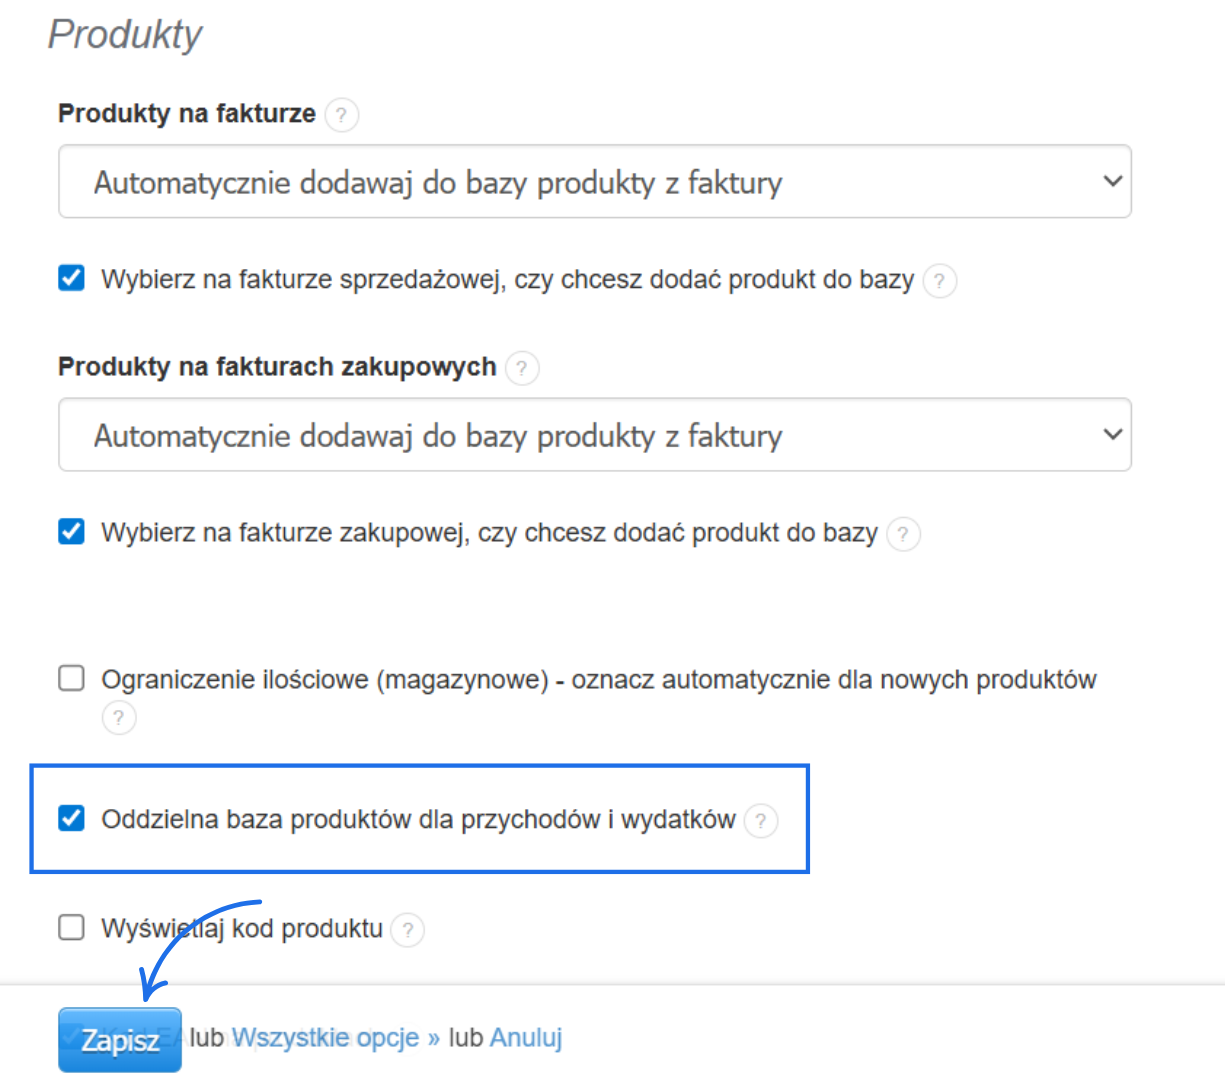Open help tooltip for Produkty na fakturze
Image resolution: width=1225 pixels, height=1080 pixels.
click(341, 115)
